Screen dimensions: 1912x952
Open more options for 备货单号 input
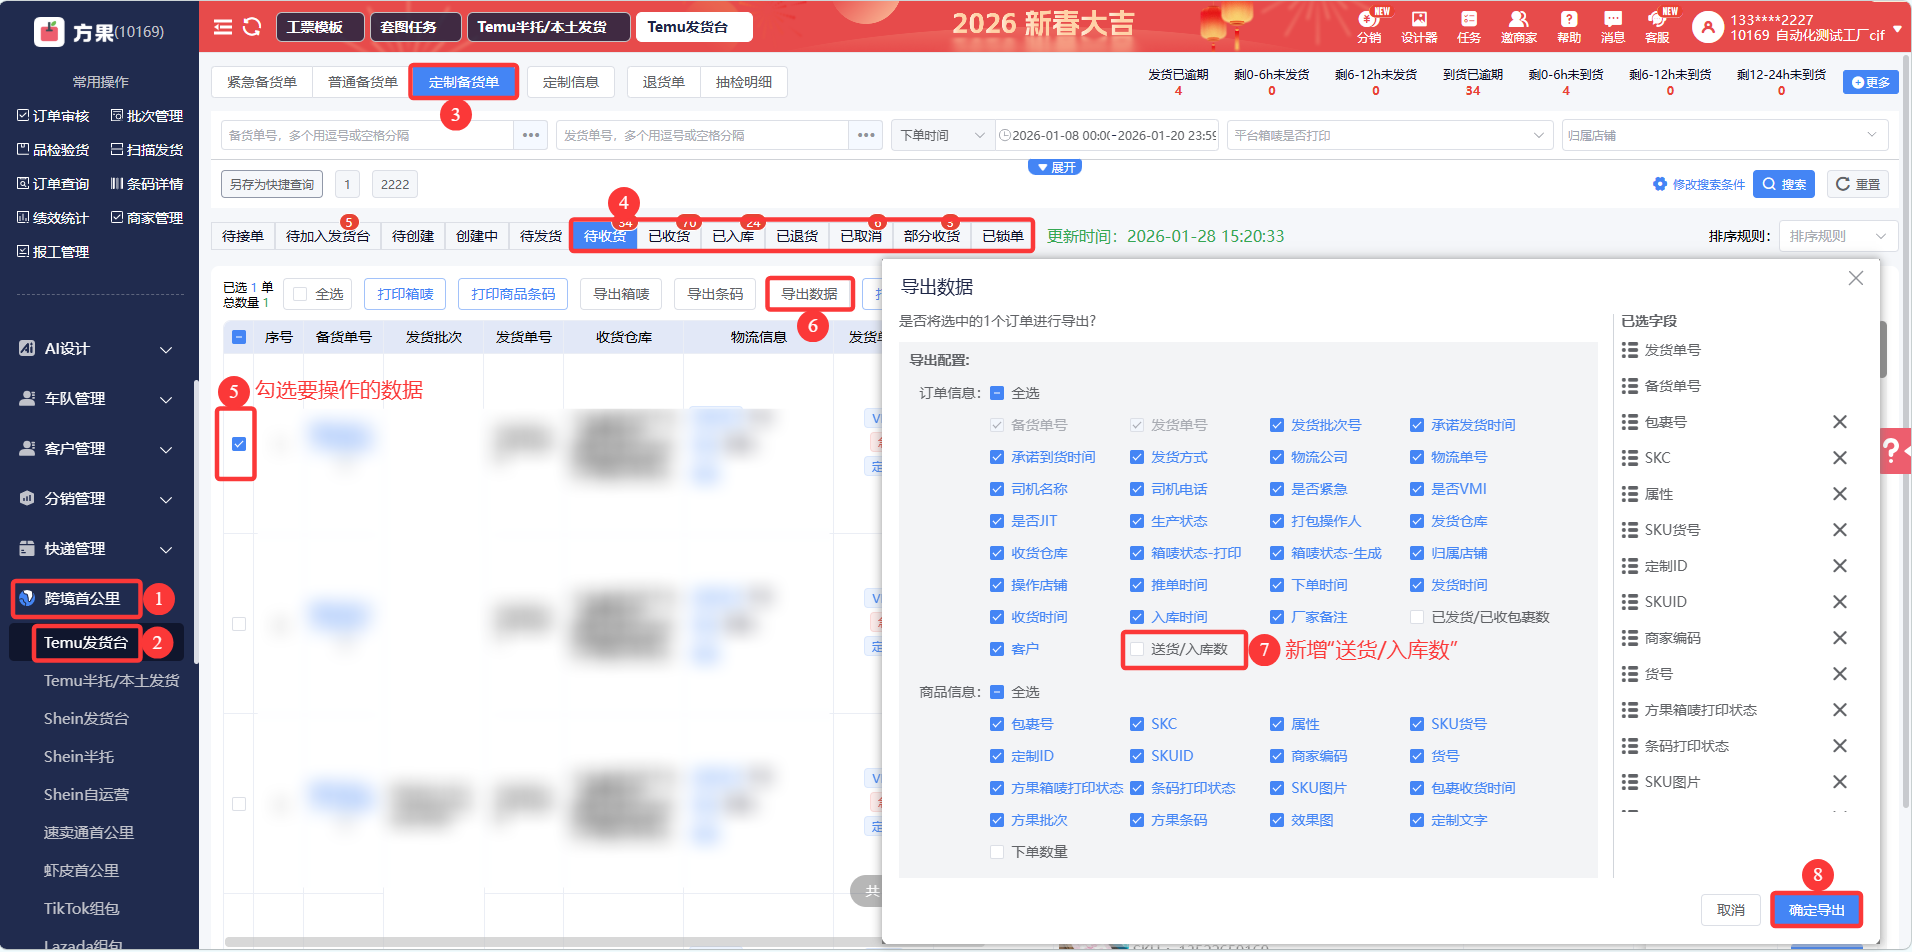point(530,135)
